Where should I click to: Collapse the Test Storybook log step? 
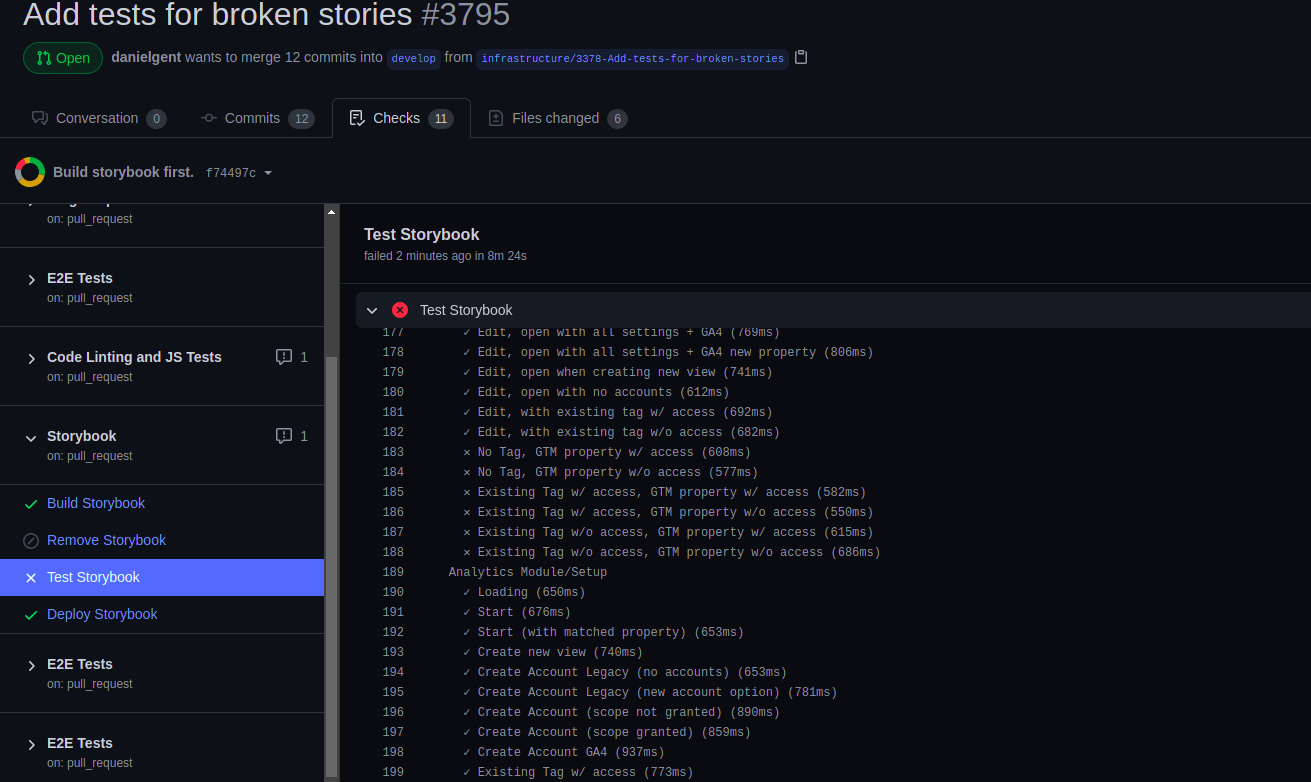tap(372, 311)
